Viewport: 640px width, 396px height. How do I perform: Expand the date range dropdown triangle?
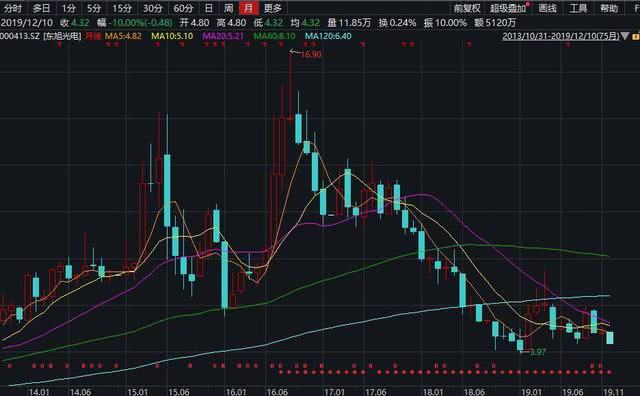pos(625,36)
